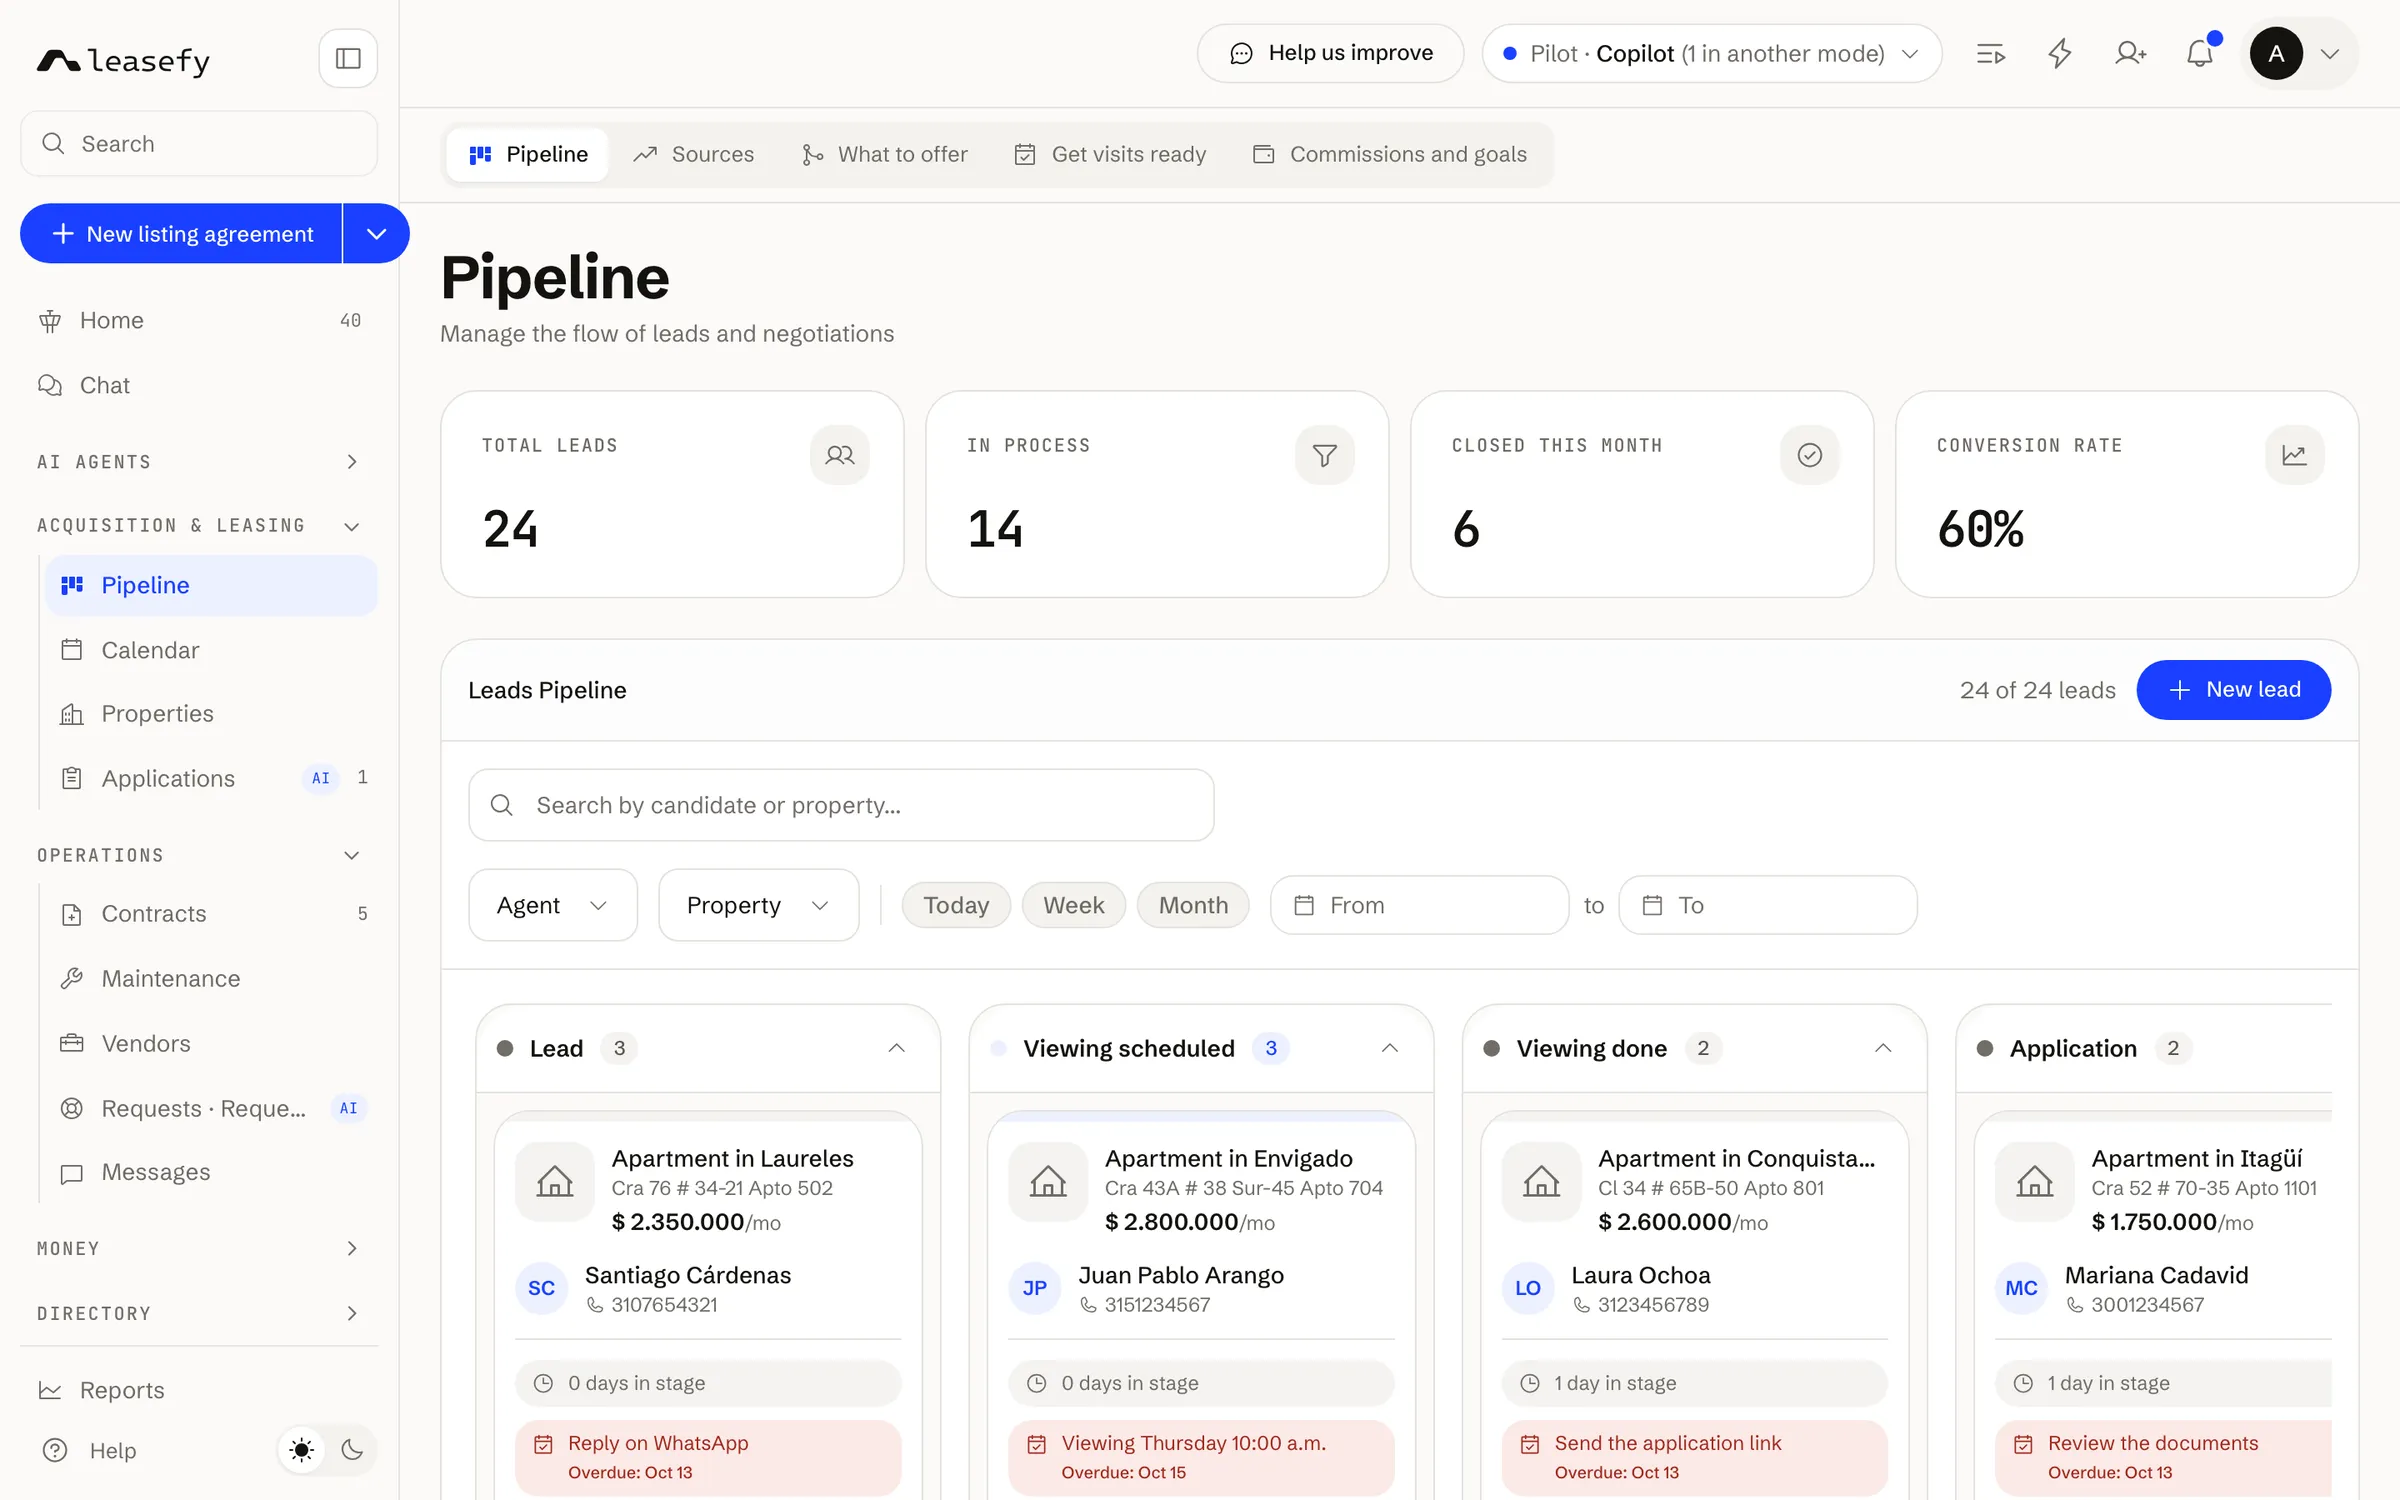This screenshot has height=1500, width=2400.
Task: Collapse the Lead column chevron
Action: pyautogui.click(x=897, y=1048)
